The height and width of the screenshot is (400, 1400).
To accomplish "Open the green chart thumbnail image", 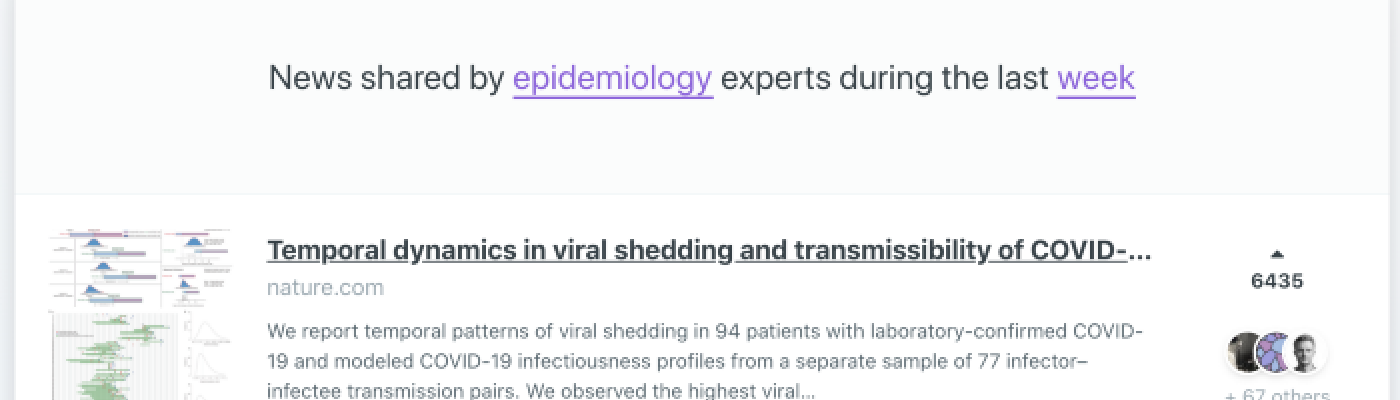I will click(x=115, y=357).
